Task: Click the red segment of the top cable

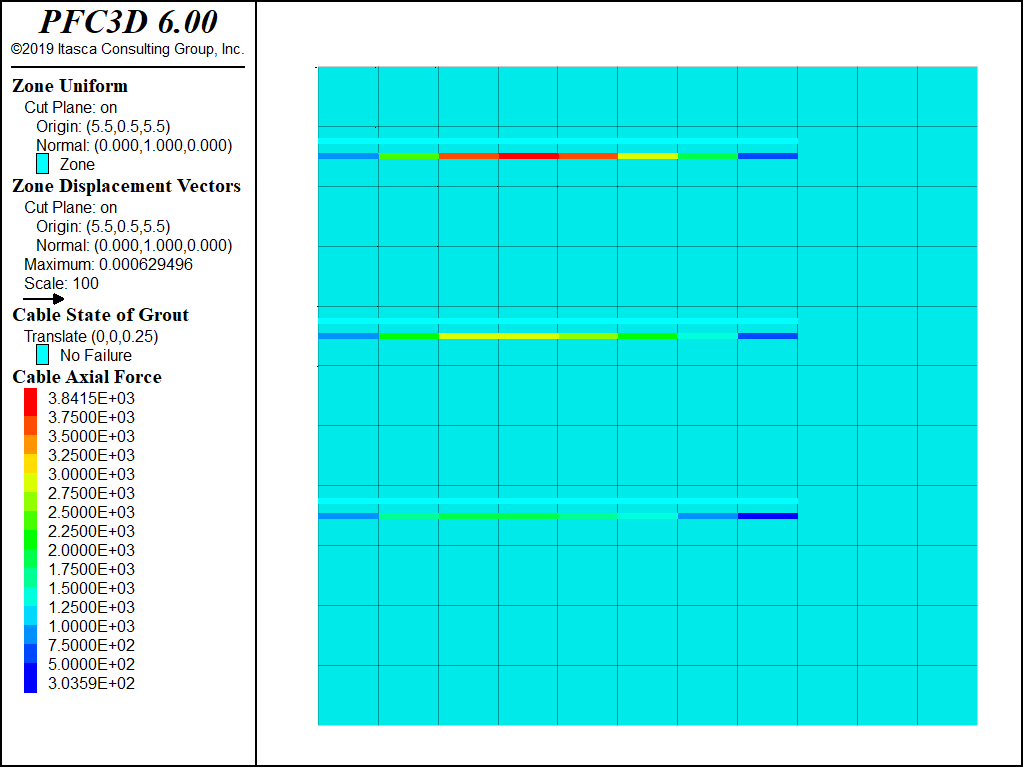Action: pyautogui.click(x=528, y=156)
